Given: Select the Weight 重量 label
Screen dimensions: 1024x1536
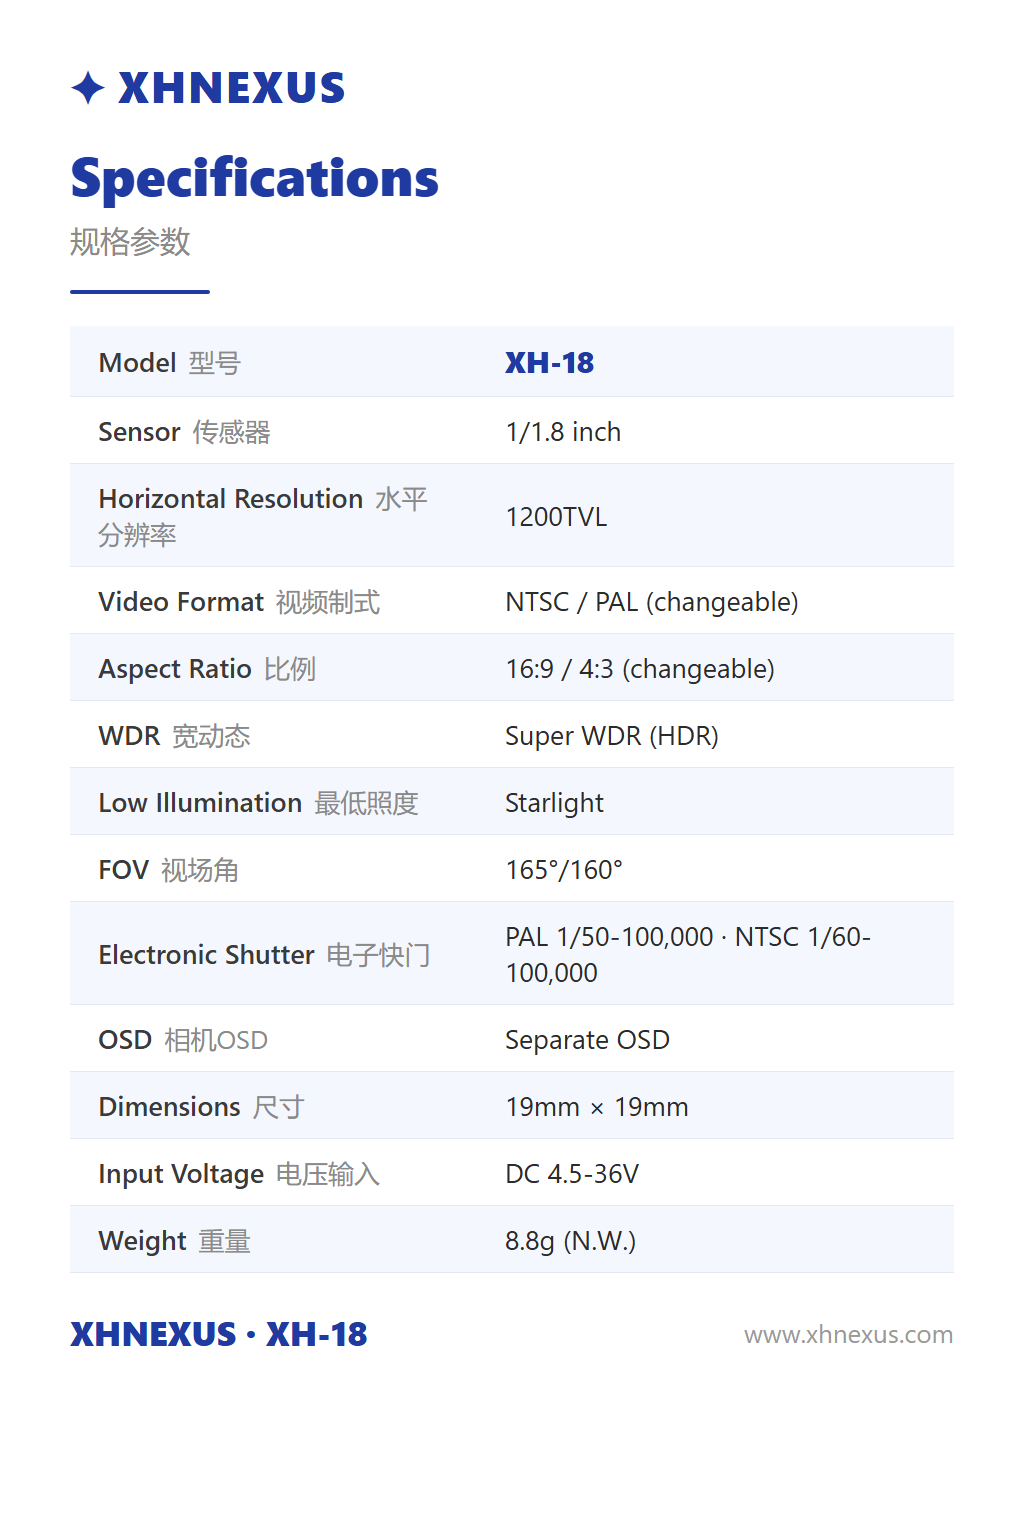Looking at the screenshot, I should [174, 1241].
